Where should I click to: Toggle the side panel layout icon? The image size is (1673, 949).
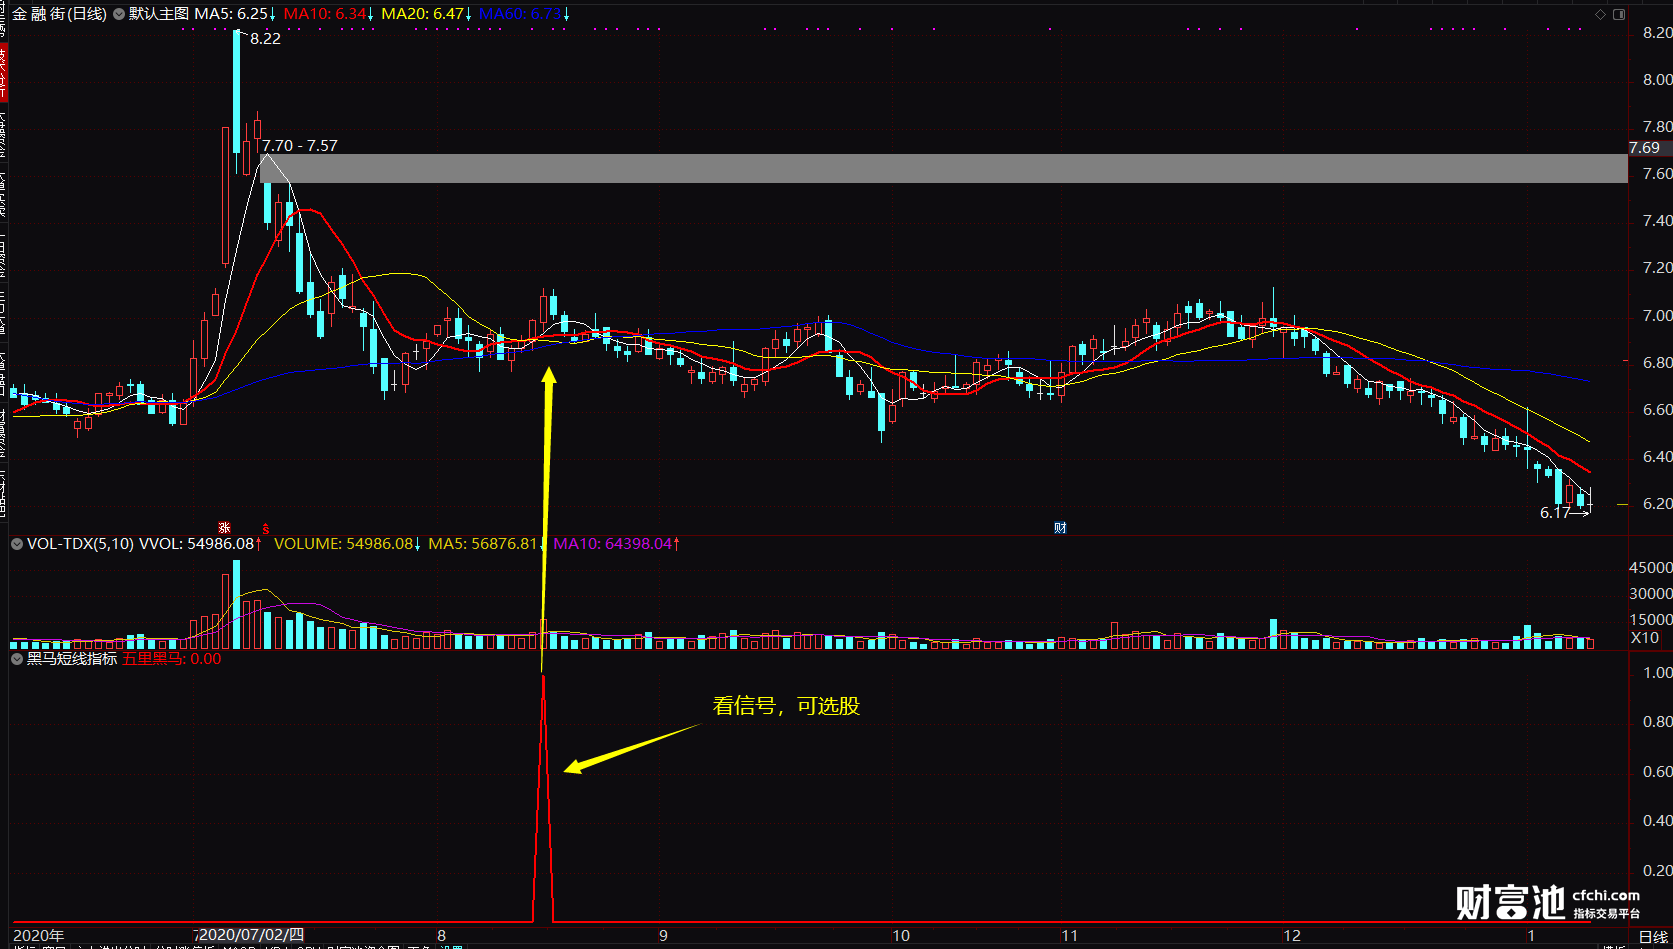1619,14
